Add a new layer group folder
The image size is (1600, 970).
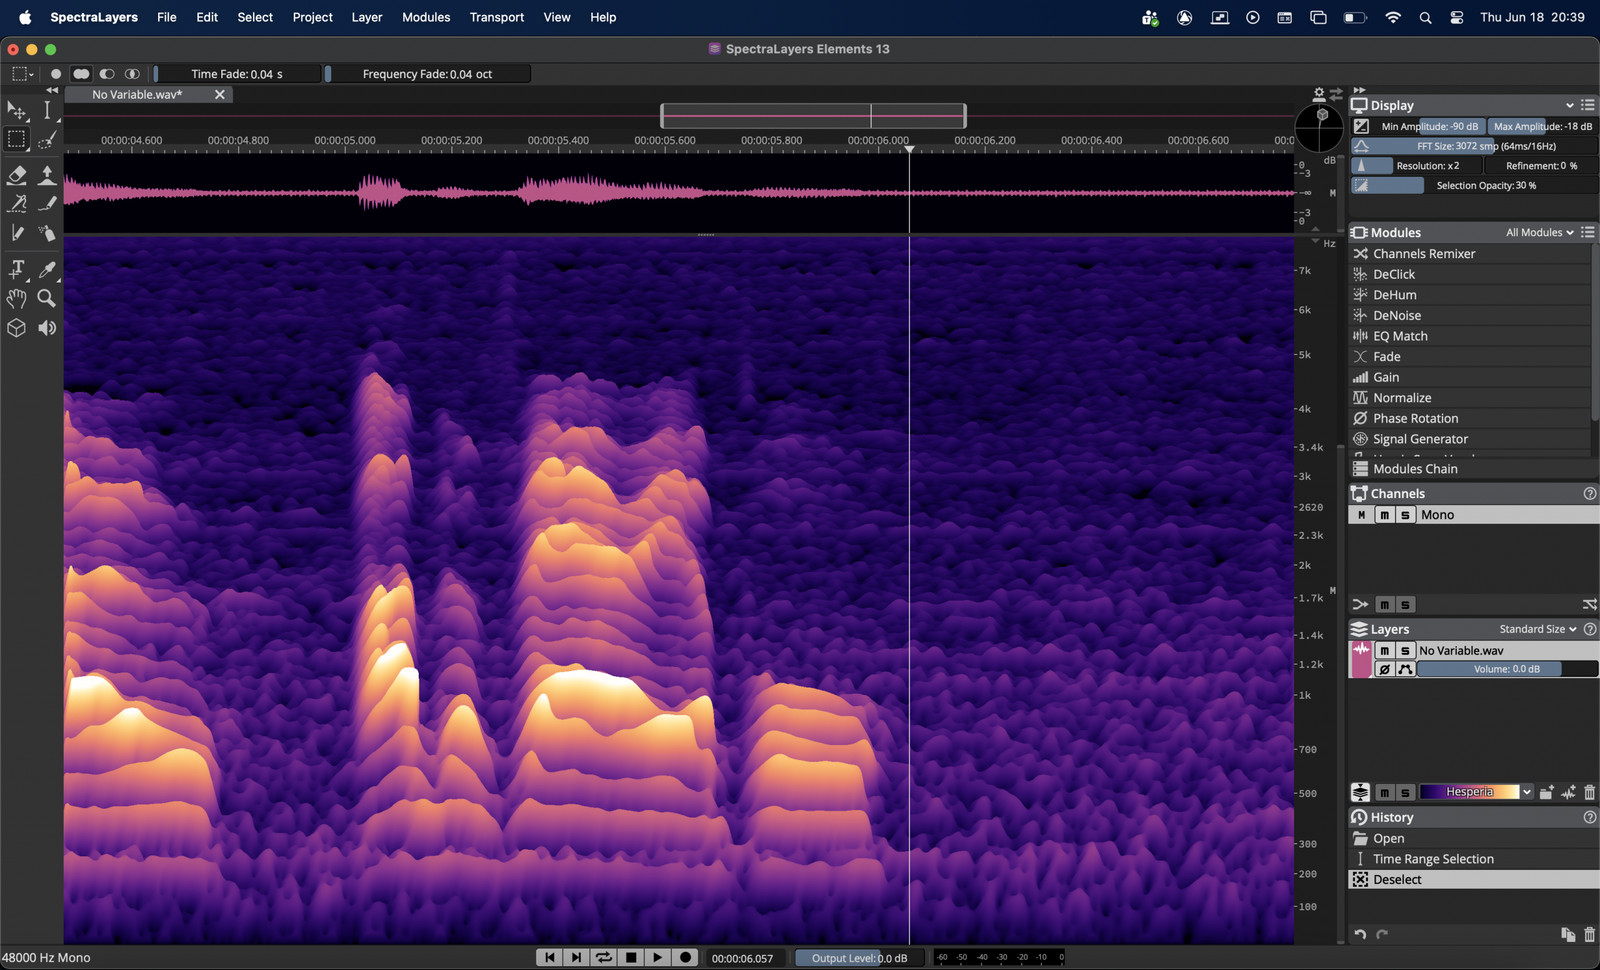(1546, 792)
